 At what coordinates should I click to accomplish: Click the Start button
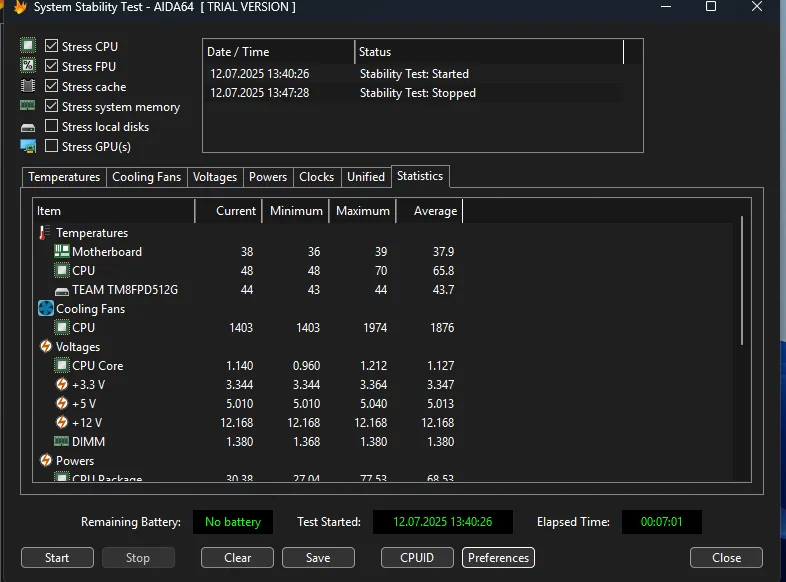point(57,557)
